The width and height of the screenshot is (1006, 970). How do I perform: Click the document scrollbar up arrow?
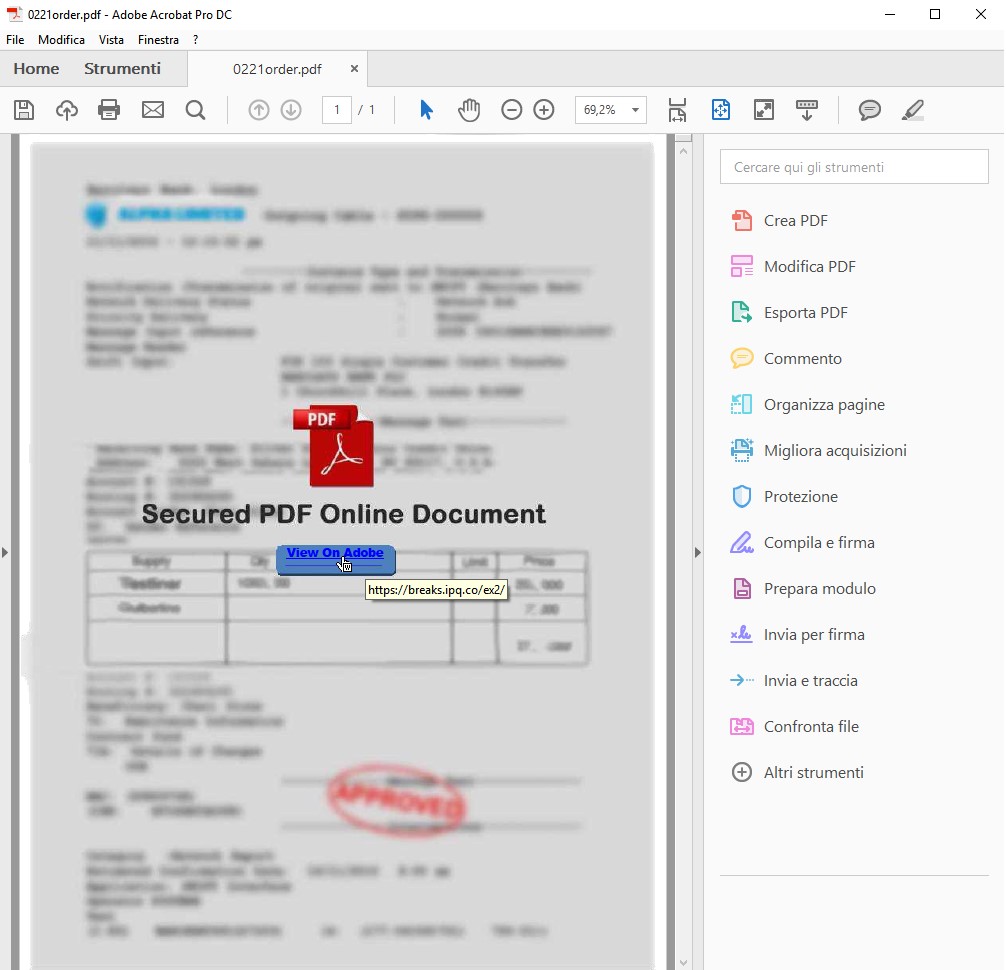point(683,151)
